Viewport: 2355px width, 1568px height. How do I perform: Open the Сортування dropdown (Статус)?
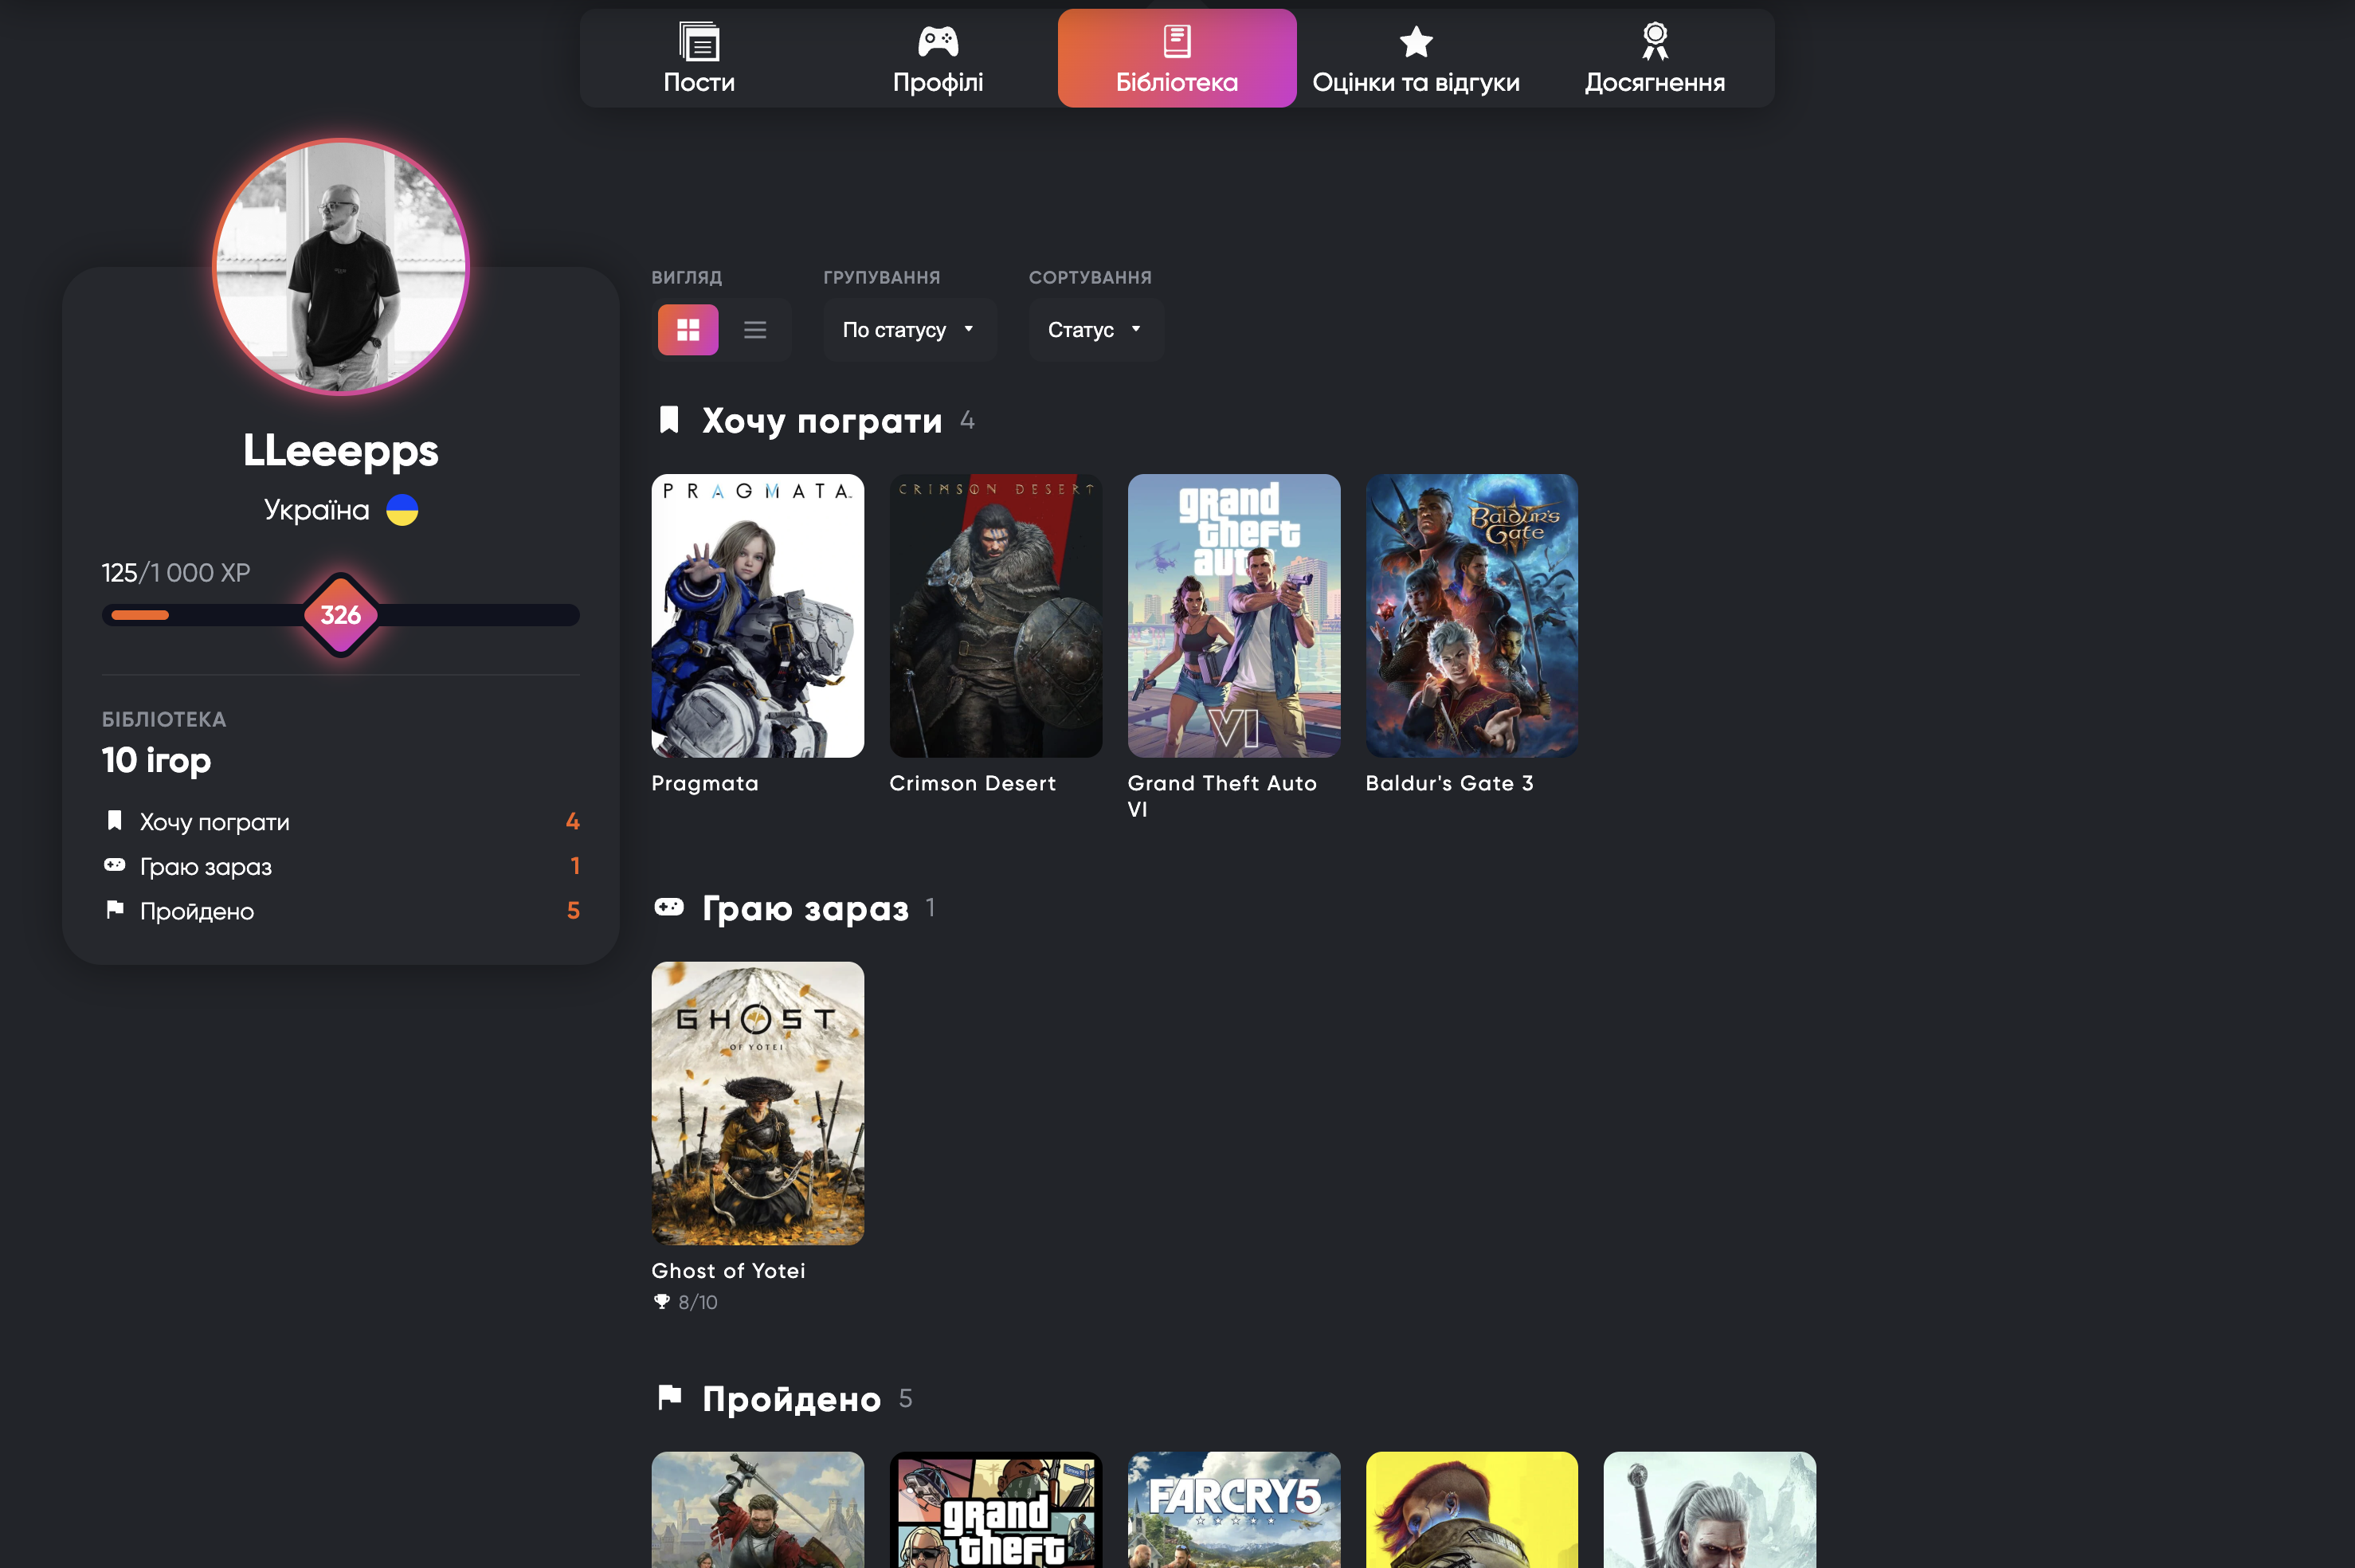[1094, 330]
